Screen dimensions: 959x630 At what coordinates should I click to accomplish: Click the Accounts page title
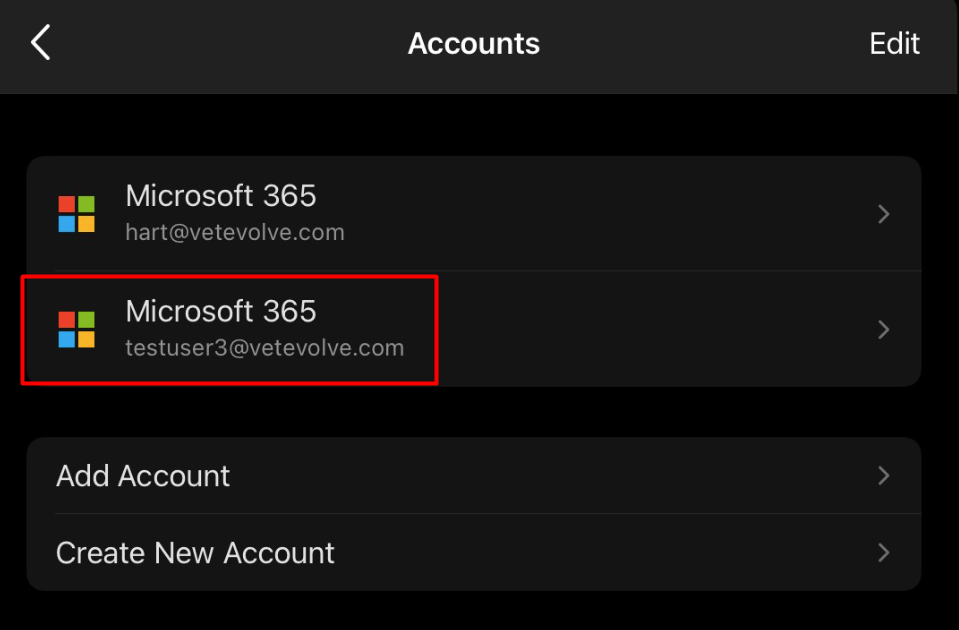(x=474, y=43)
